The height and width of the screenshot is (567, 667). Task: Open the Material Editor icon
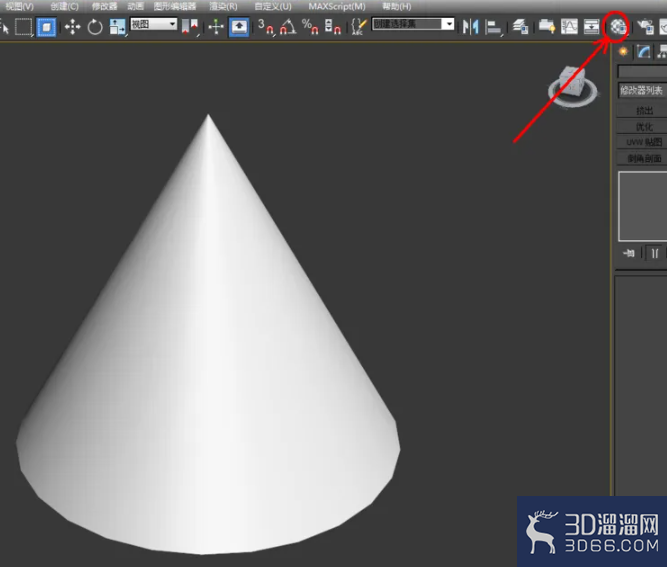click(x=617, y=27)
